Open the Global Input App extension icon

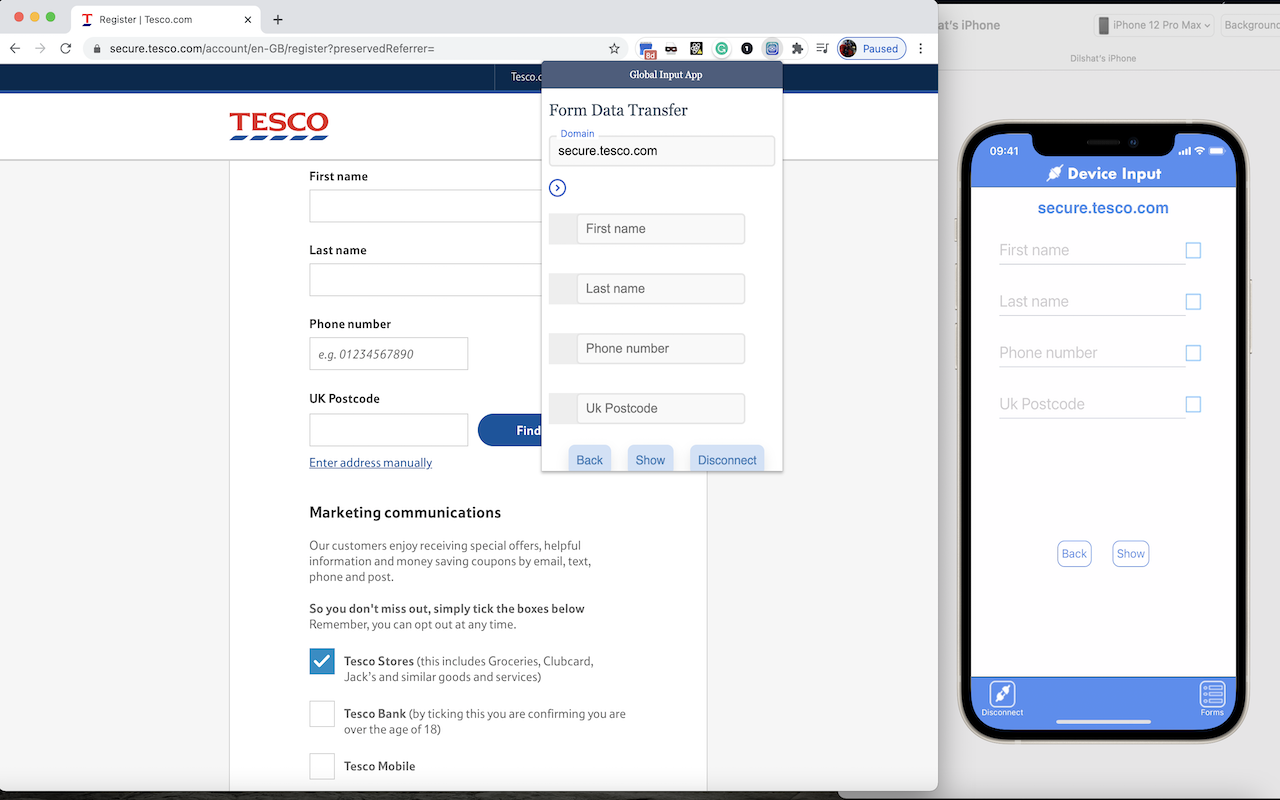coord(772,48)
